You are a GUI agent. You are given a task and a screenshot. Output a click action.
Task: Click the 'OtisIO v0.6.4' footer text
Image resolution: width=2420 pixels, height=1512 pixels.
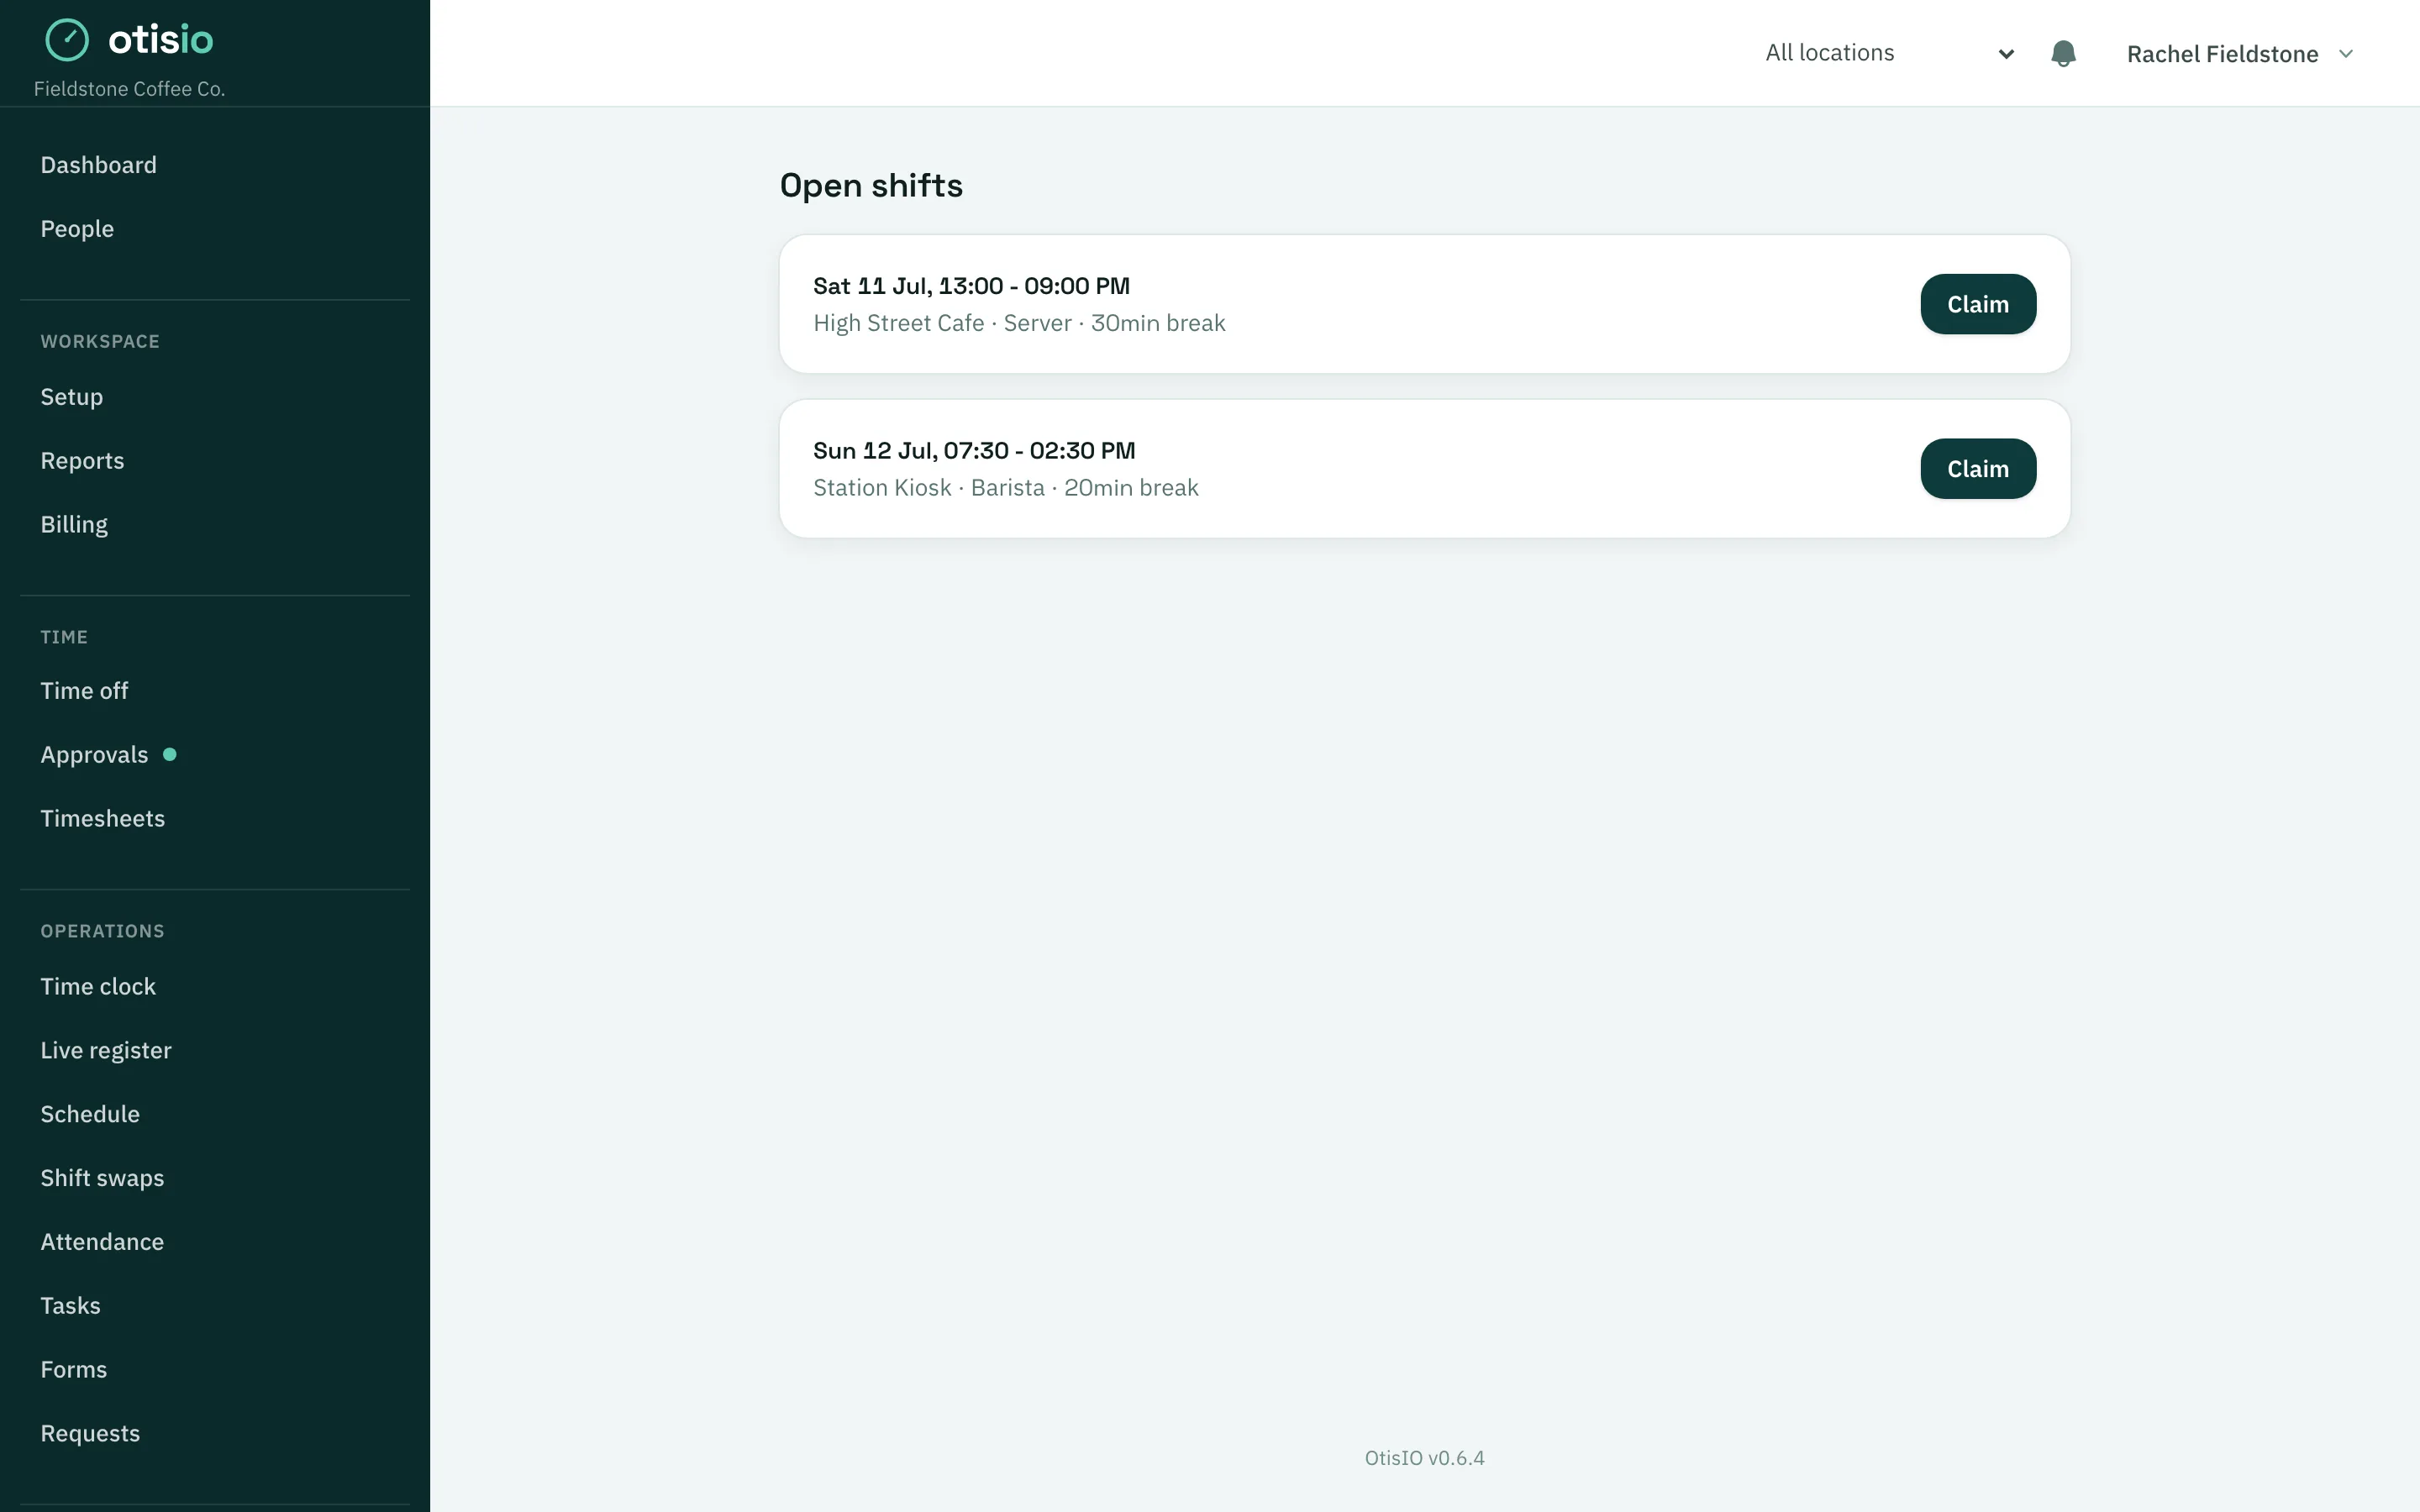[x=1424, y=1458]
